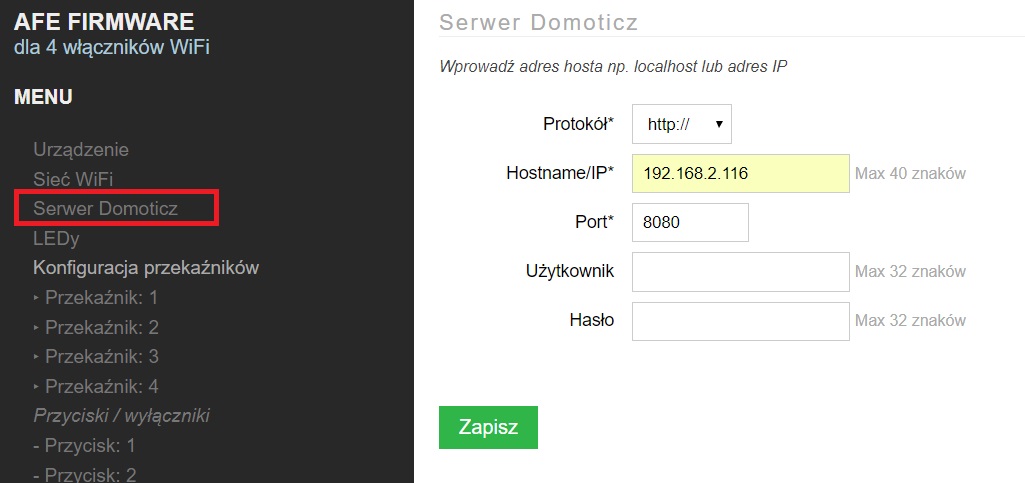Click the Hostname/IP input field
Image resolution: width=1025 pixels, height=483 pixels.
click(741, 173)
